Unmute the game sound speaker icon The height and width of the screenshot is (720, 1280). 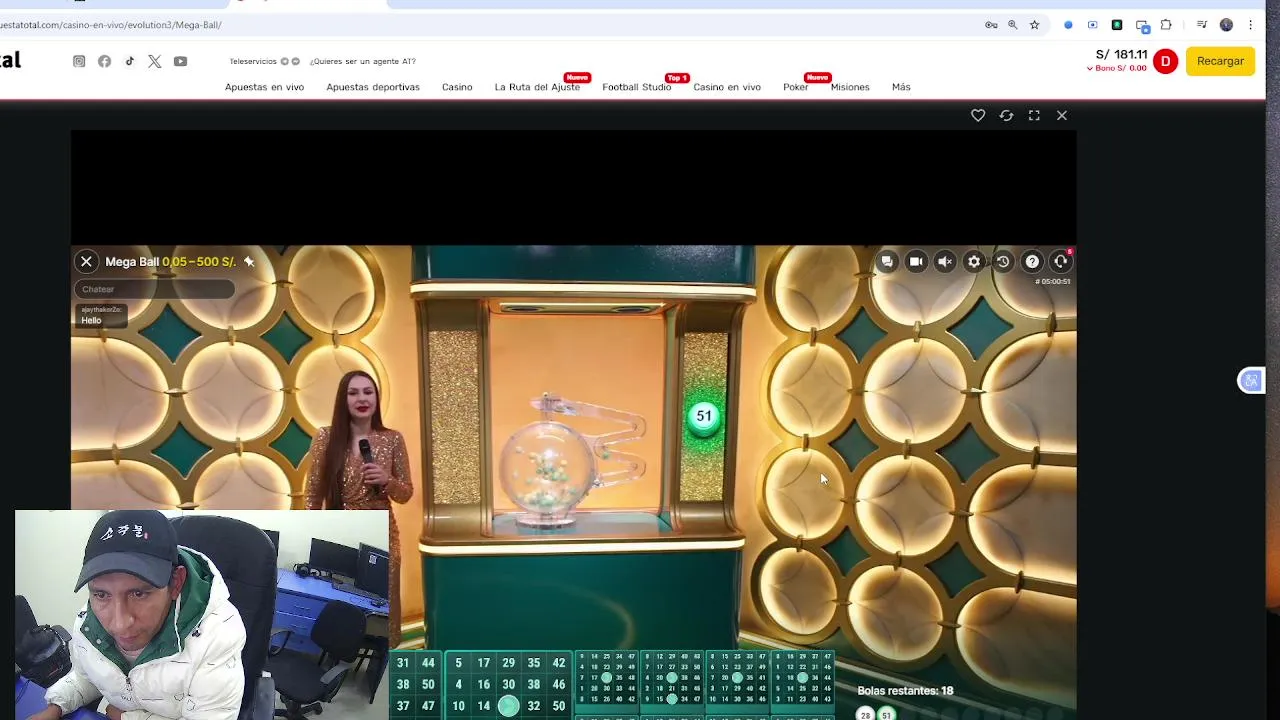point(945,262)
